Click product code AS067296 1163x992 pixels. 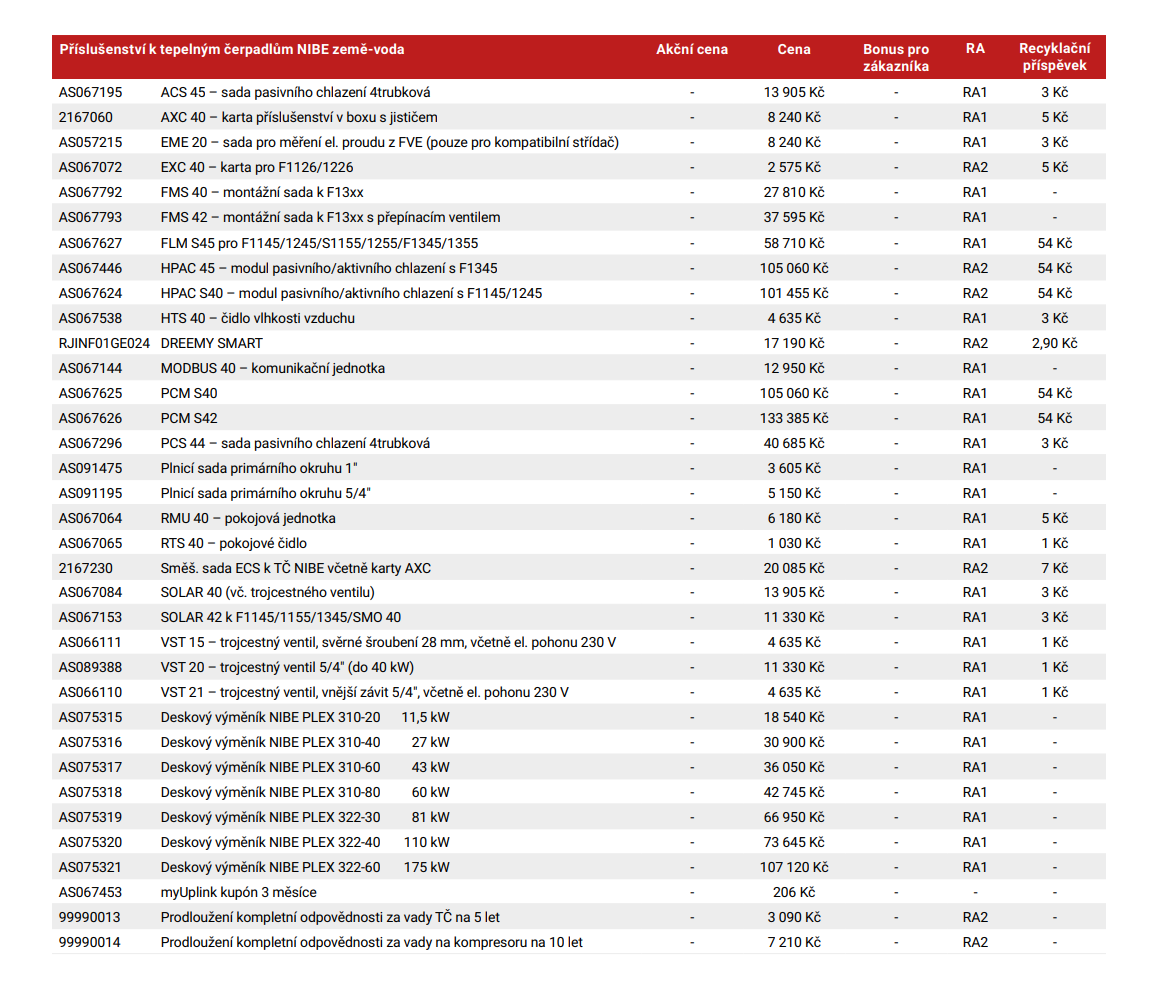click(90, 444)
